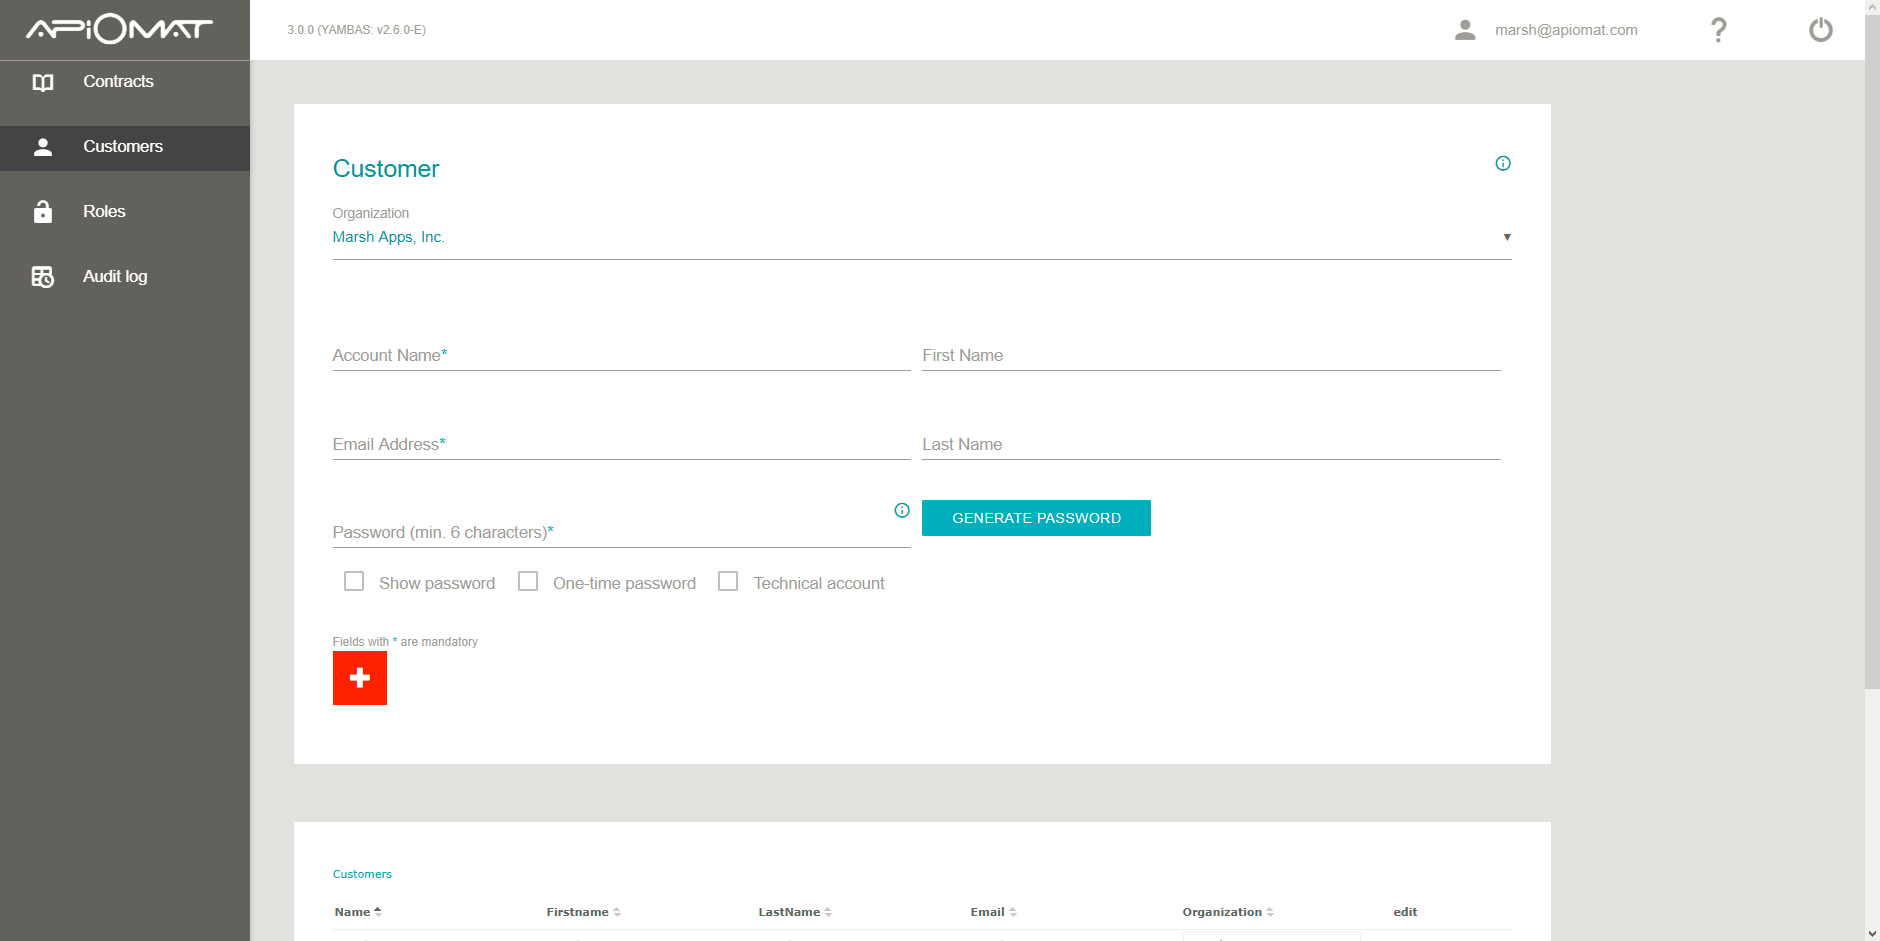Click info icon beside Customer heading

pos(1503,163)
